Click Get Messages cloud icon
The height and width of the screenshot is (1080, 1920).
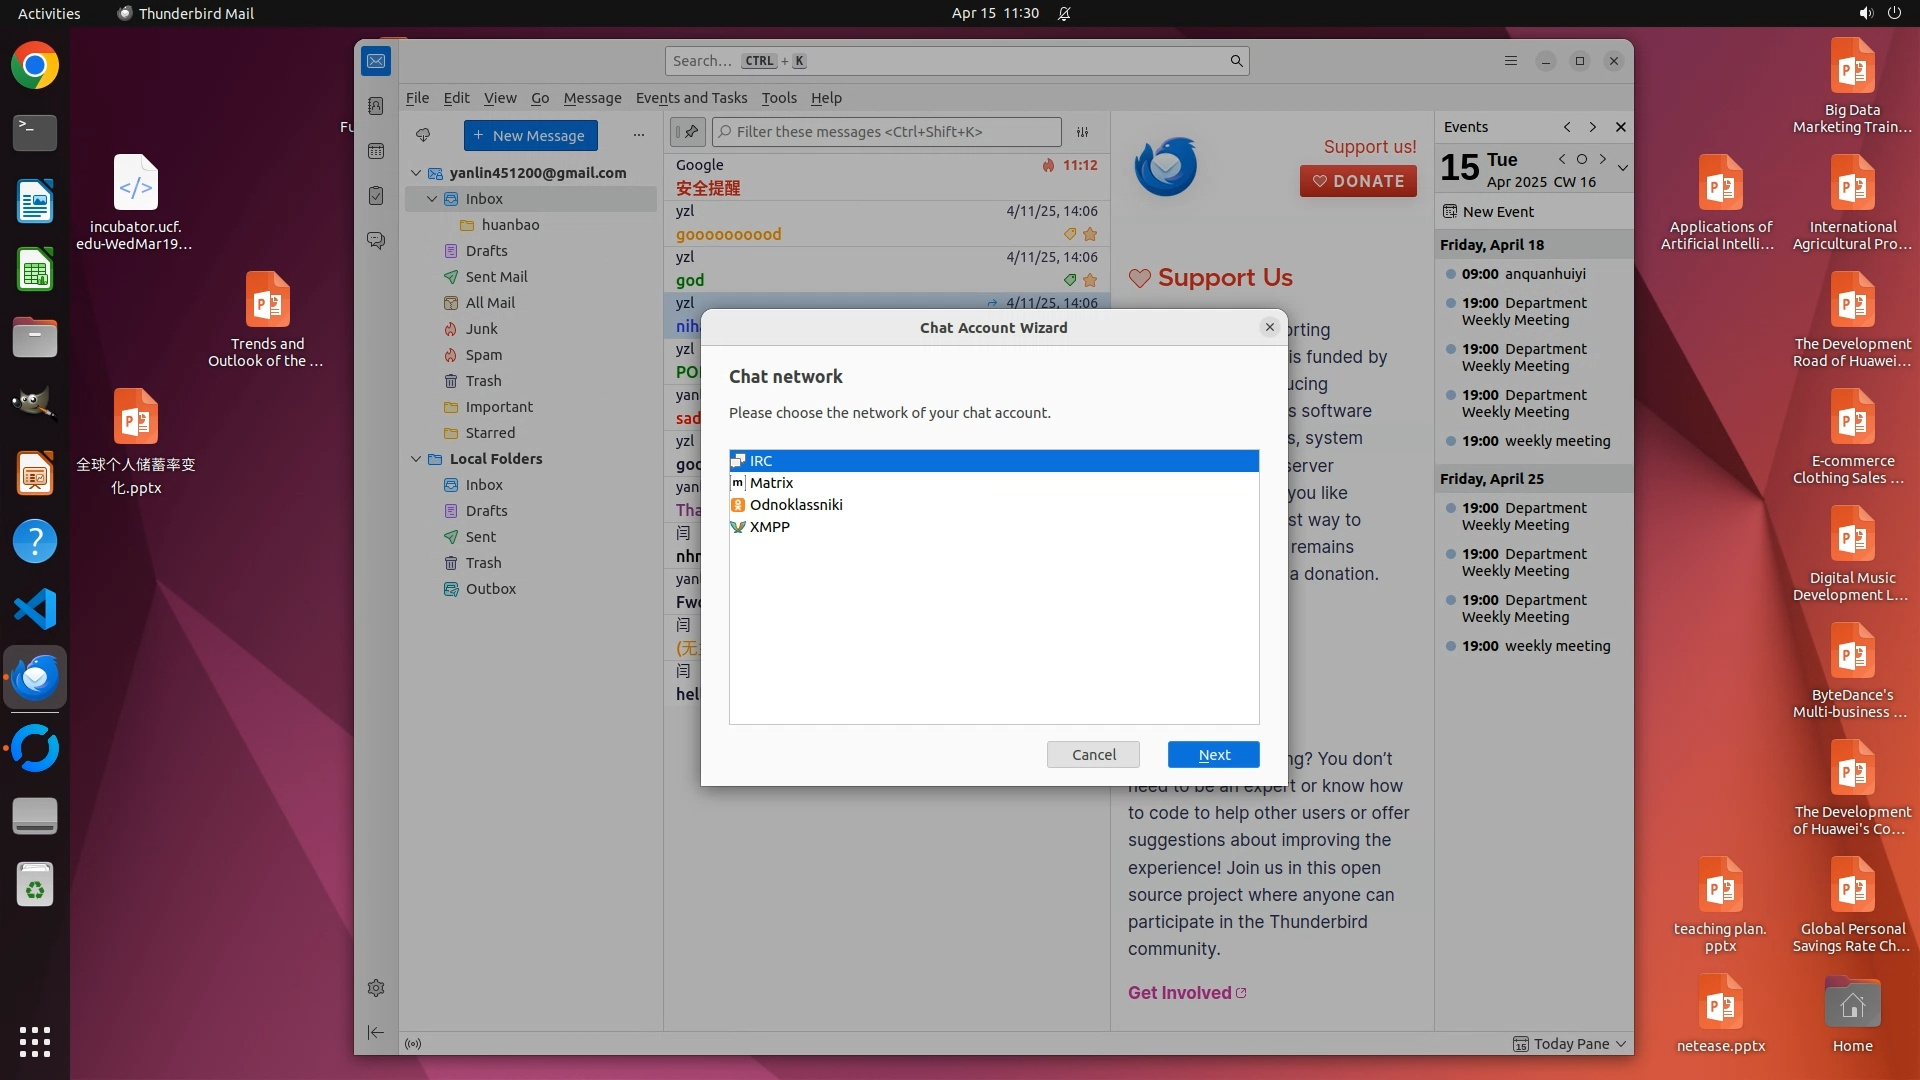click(423, 135)
